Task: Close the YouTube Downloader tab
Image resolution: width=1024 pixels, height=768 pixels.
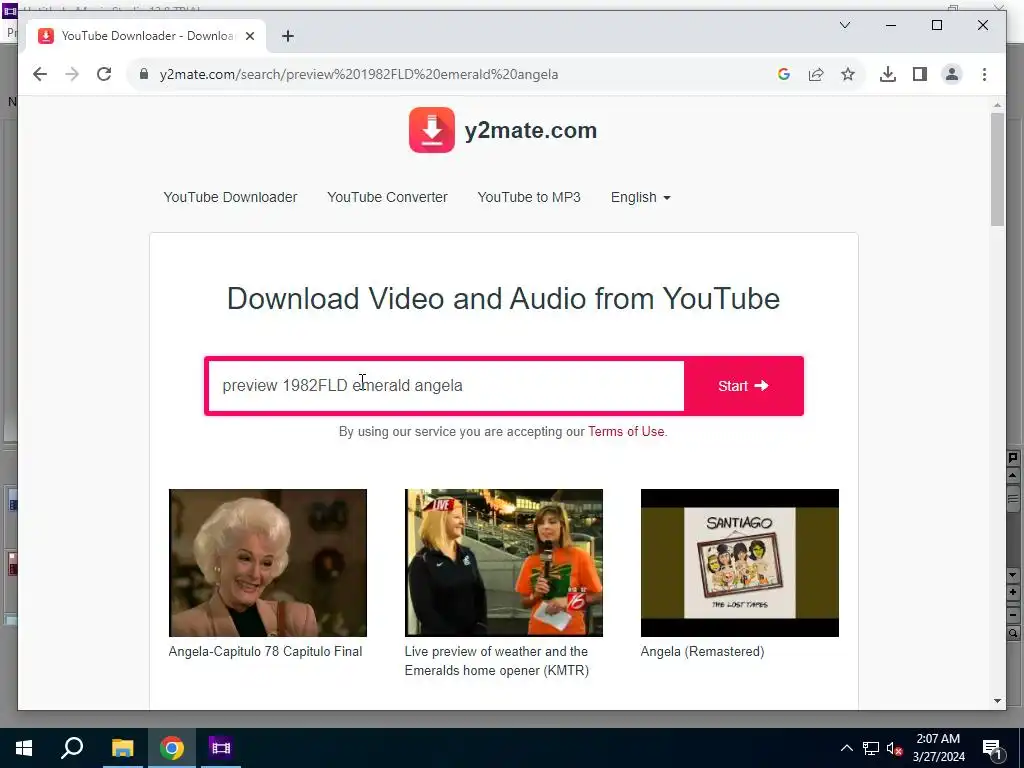Action: (250, 37)
